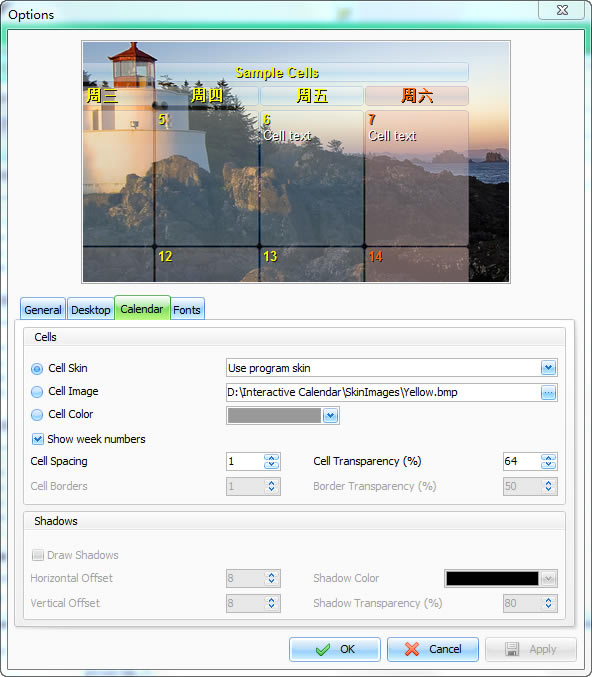Switch to the Desktop tab

91,310
